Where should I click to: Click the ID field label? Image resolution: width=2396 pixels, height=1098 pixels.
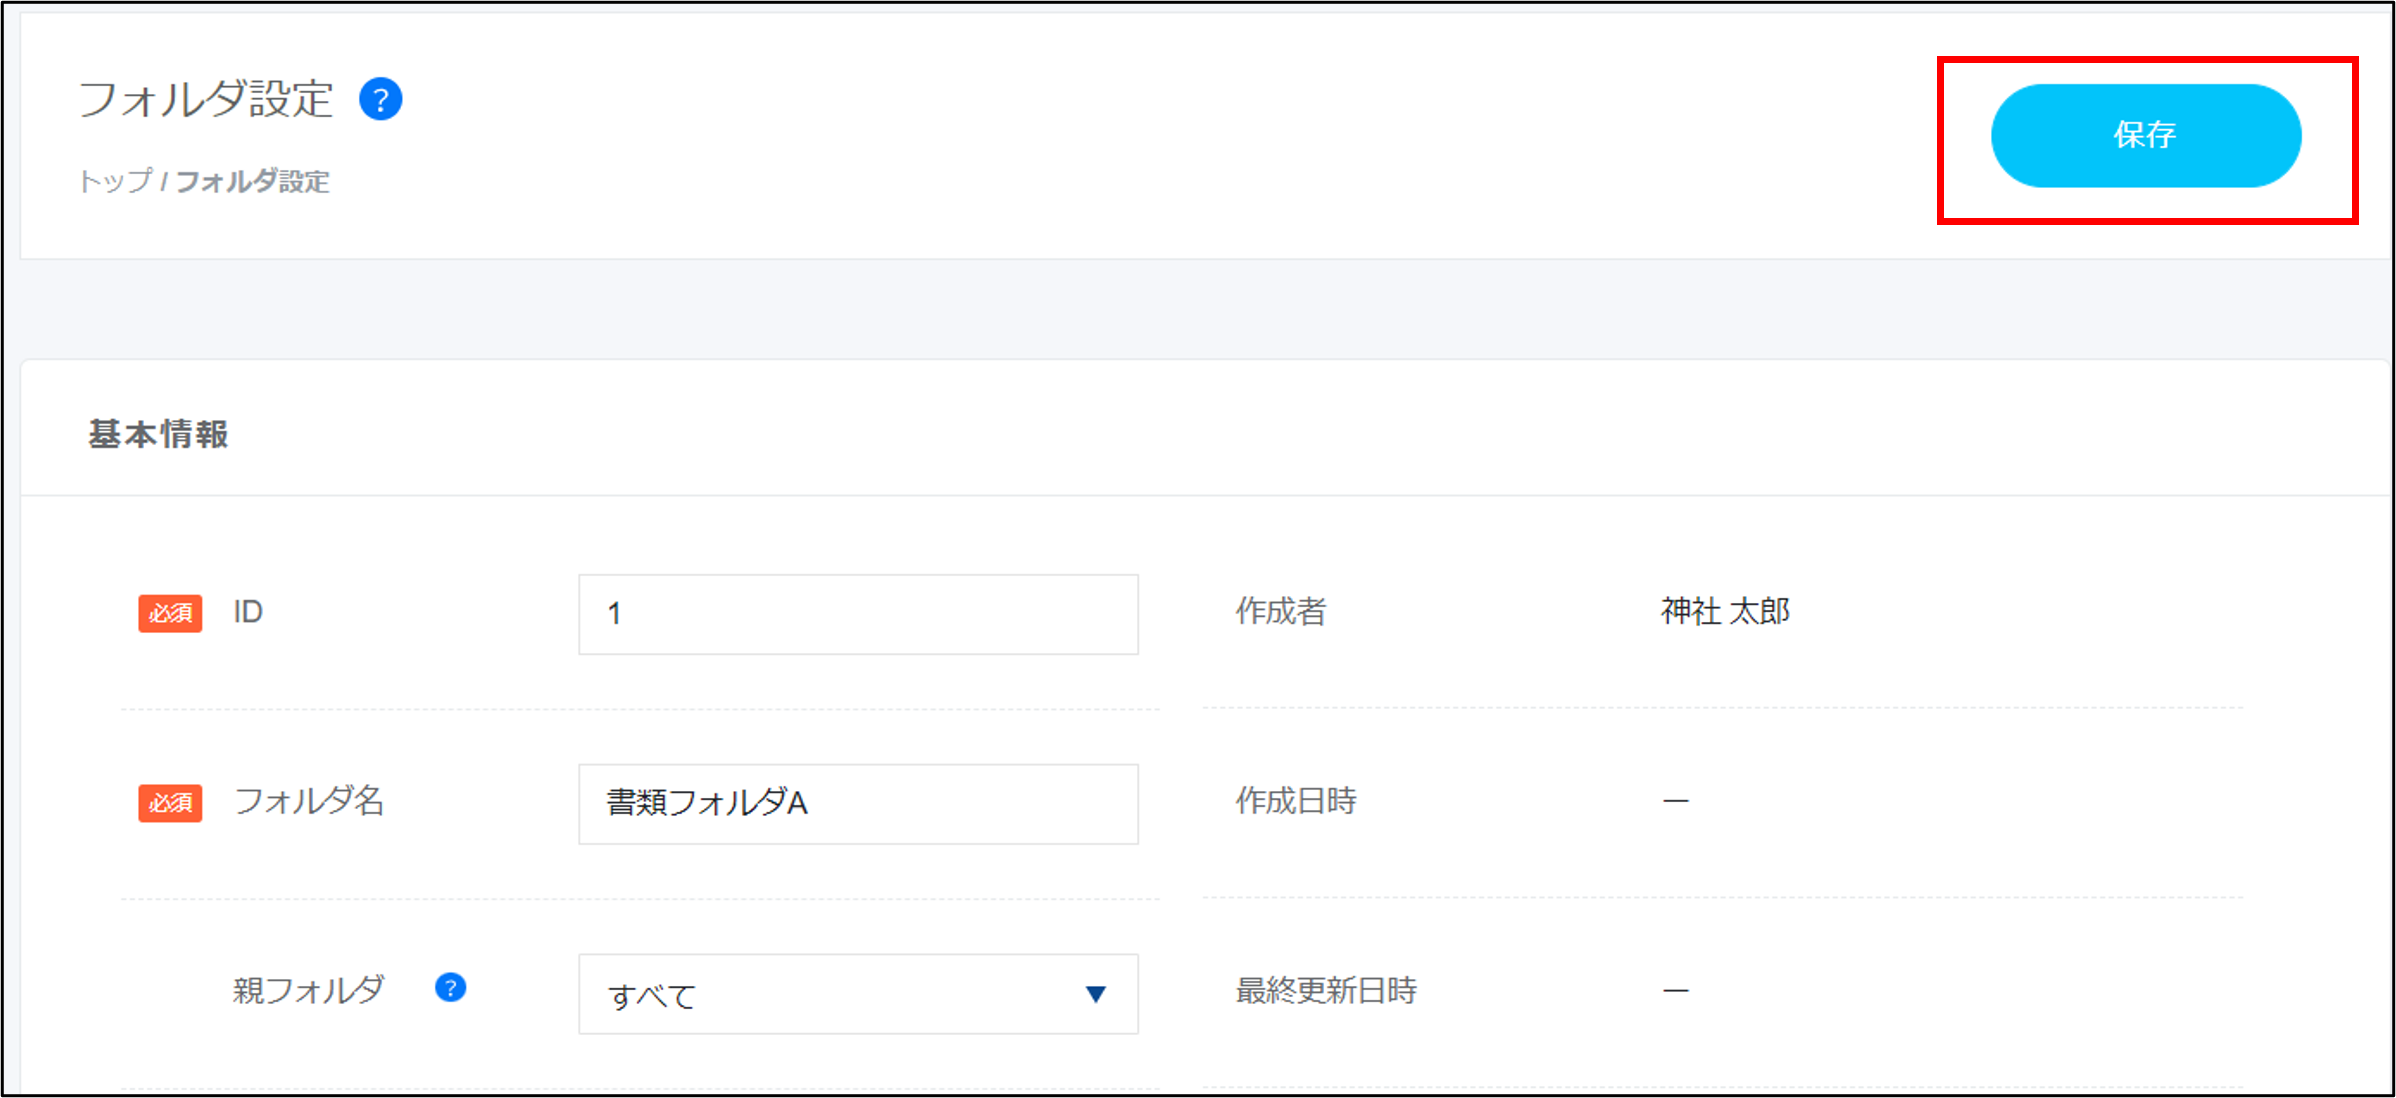[x=247, y=612]
